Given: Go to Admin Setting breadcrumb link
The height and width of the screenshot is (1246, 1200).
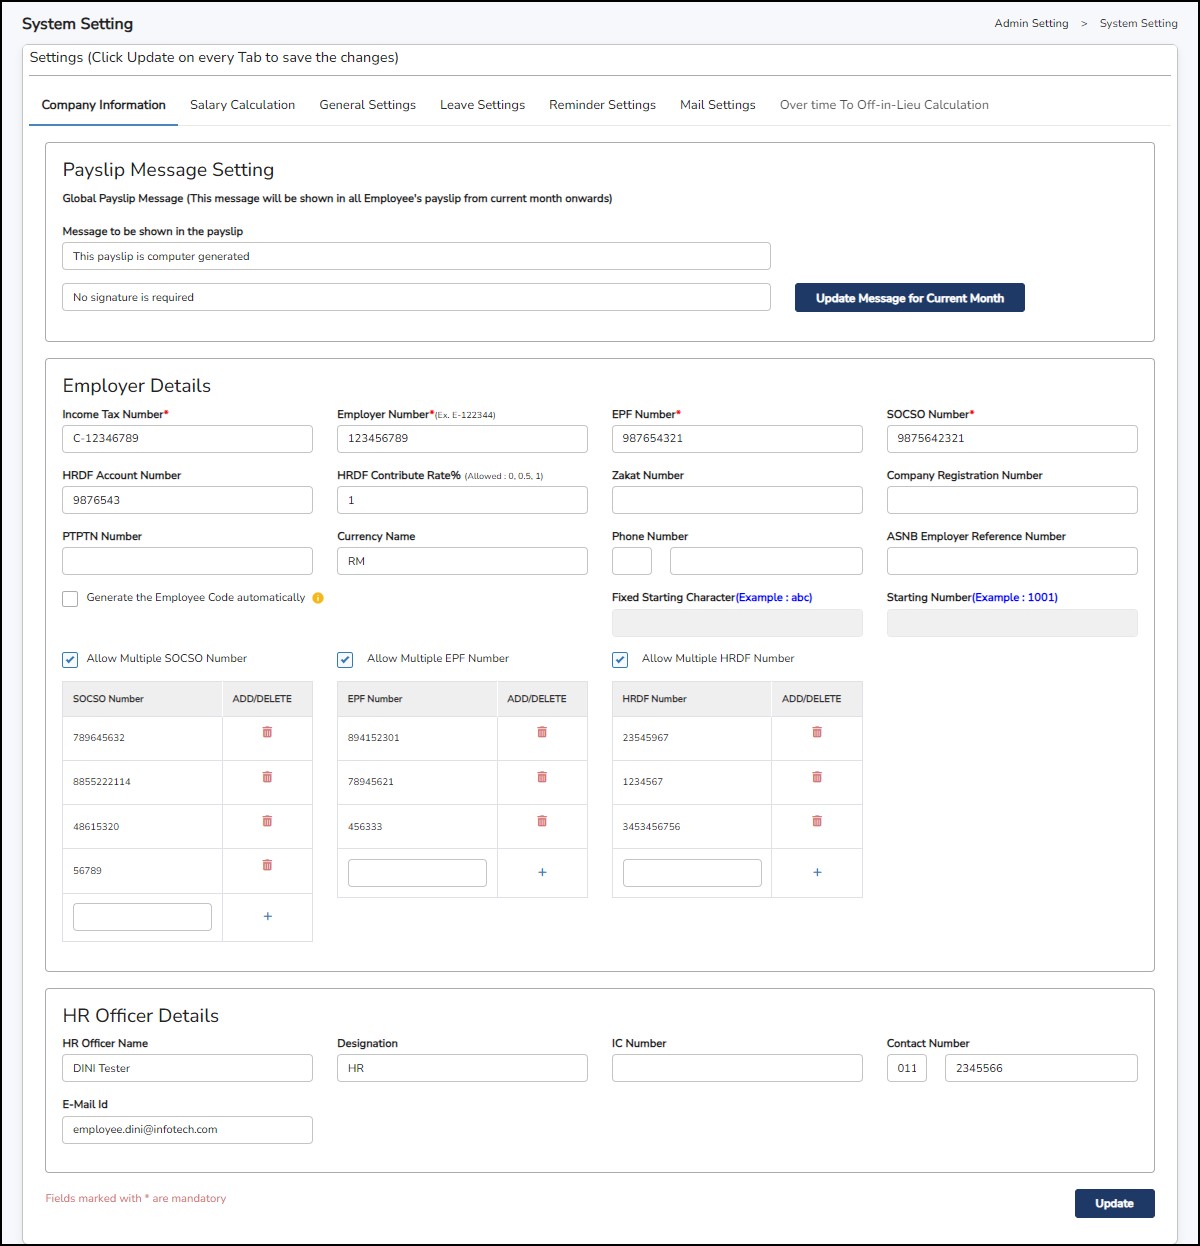Looking at the screenshot, I should (x=1031, y=23).
